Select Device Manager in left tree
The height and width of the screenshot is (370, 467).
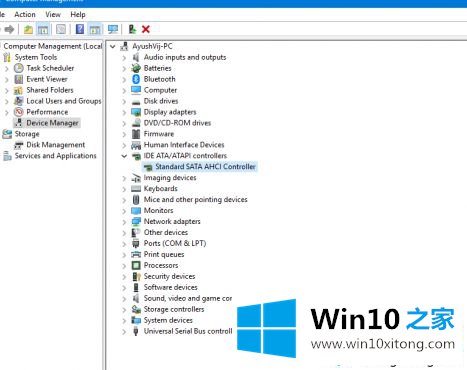(52, 123)
